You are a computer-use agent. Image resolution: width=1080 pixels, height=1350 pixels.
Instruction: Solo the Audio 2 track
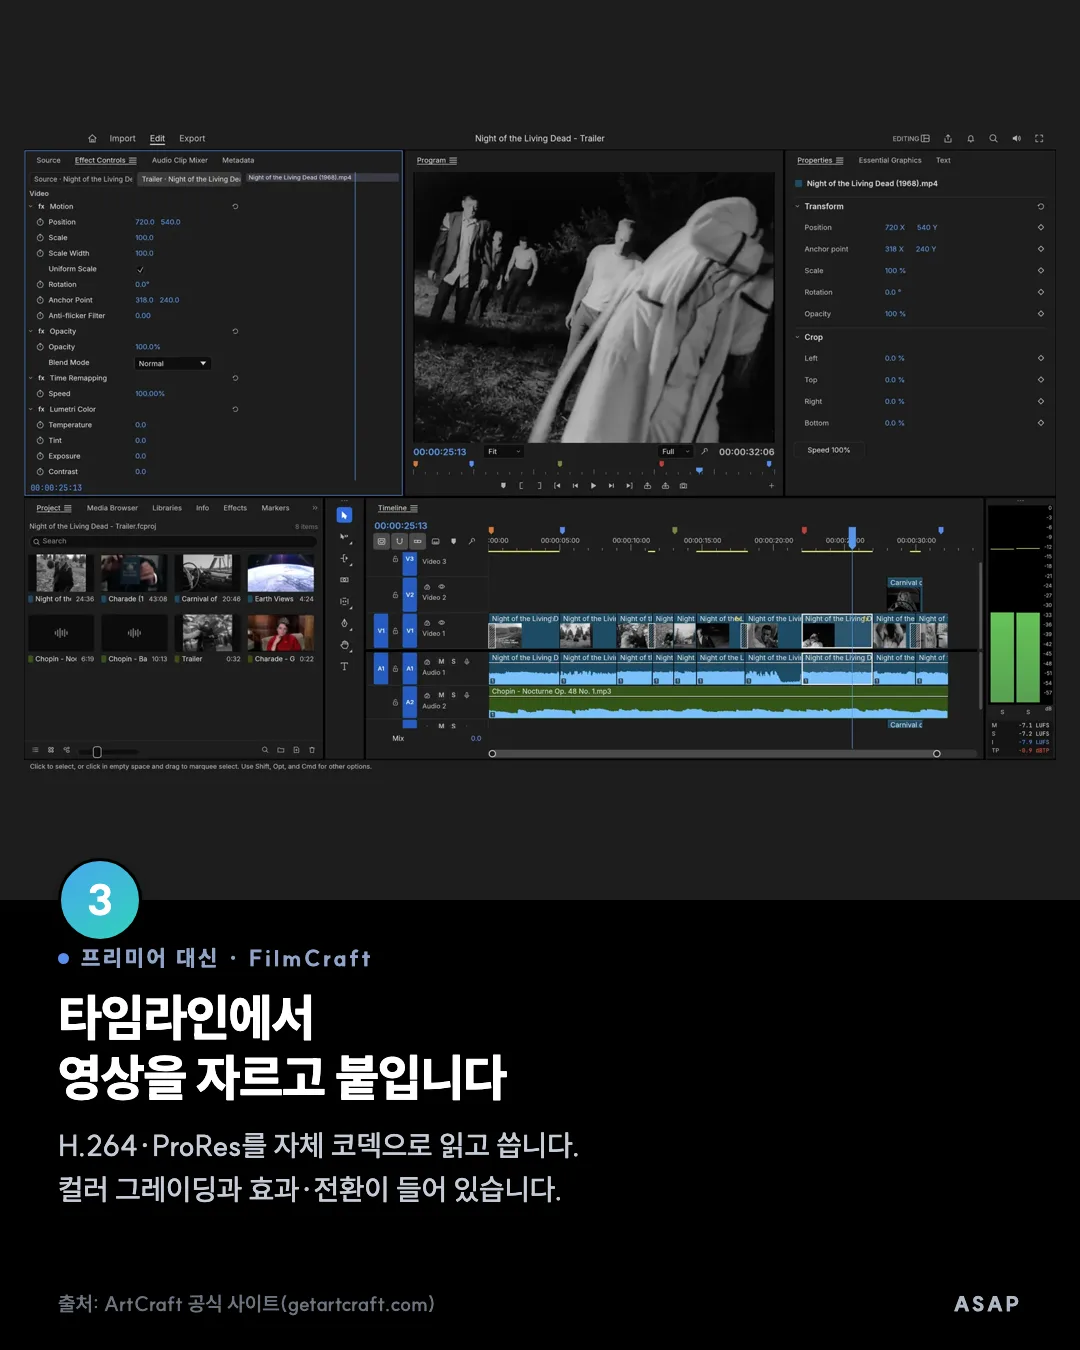[453, 695]
